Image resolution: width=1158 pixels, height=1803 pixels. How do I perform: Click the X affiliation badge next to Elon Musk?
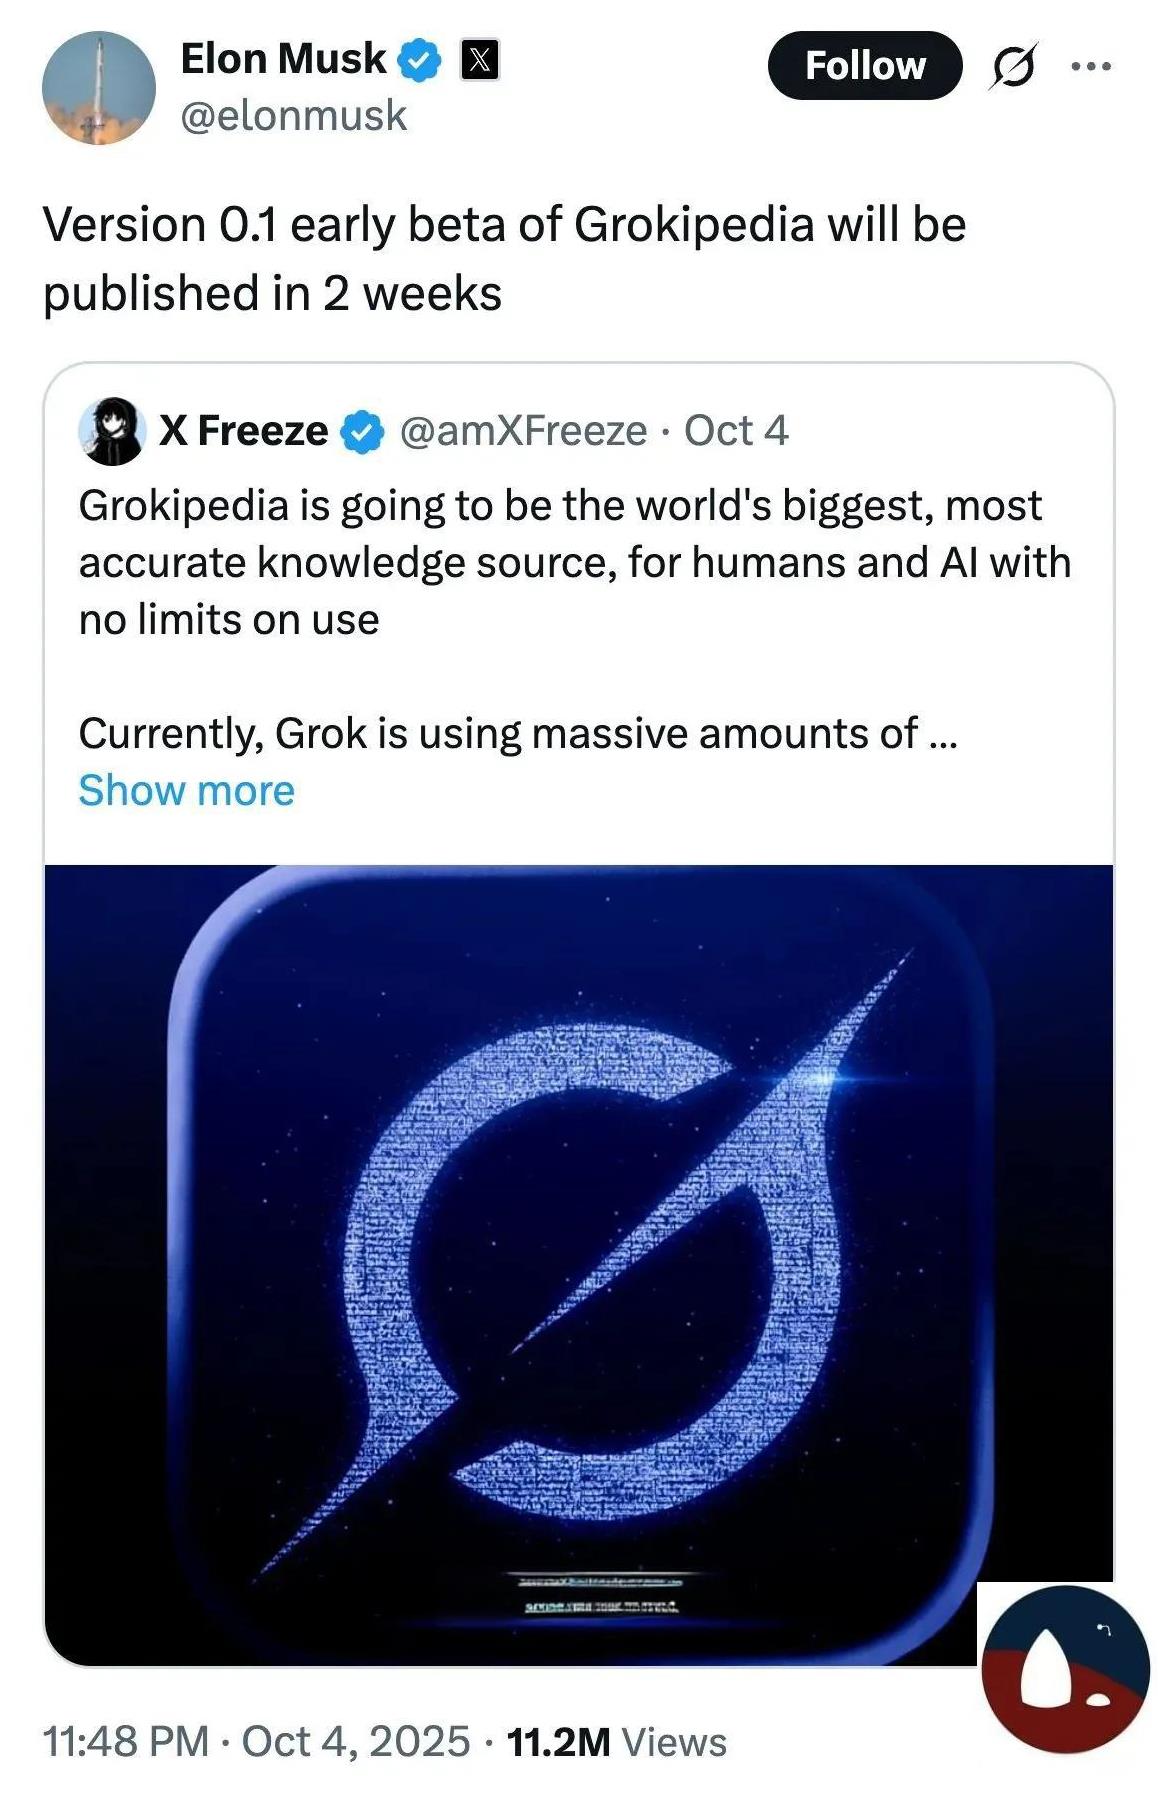coord(479,60)
